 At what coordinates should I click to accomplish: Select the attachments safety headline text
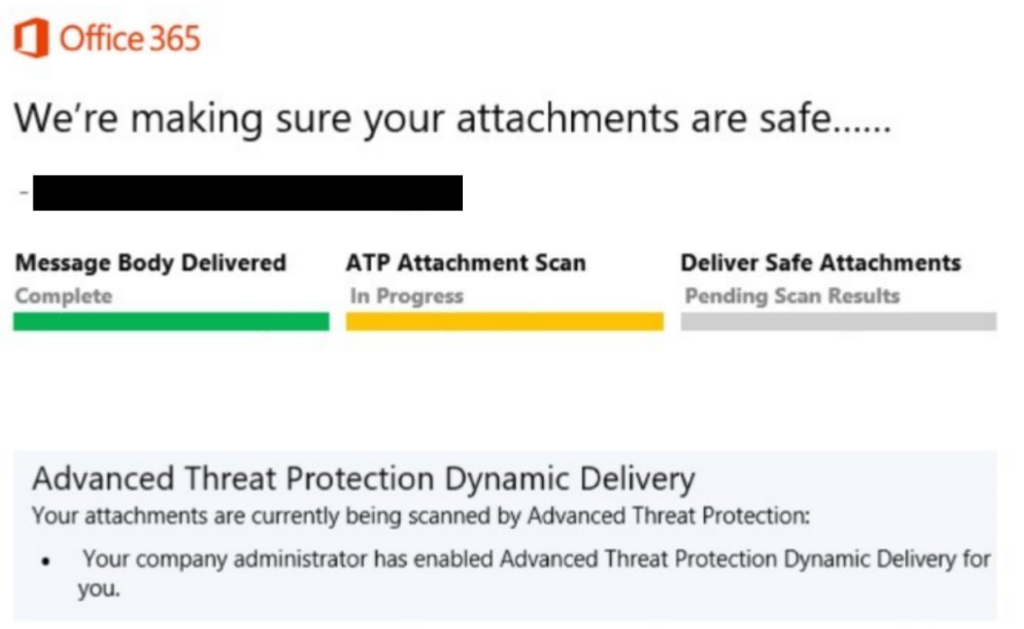click(x=453, y=120)
